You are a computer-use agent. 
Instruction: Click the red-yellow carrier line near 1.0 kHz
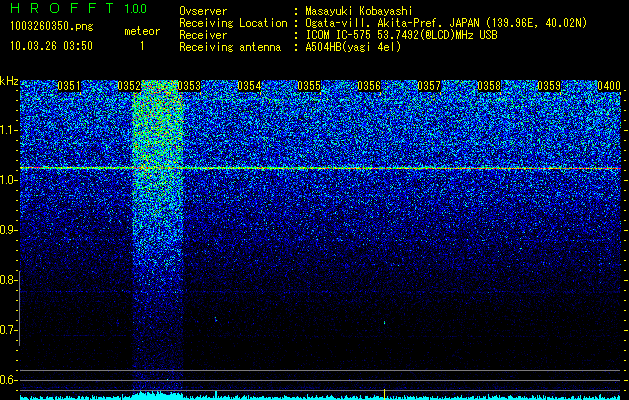click(320, 168)
